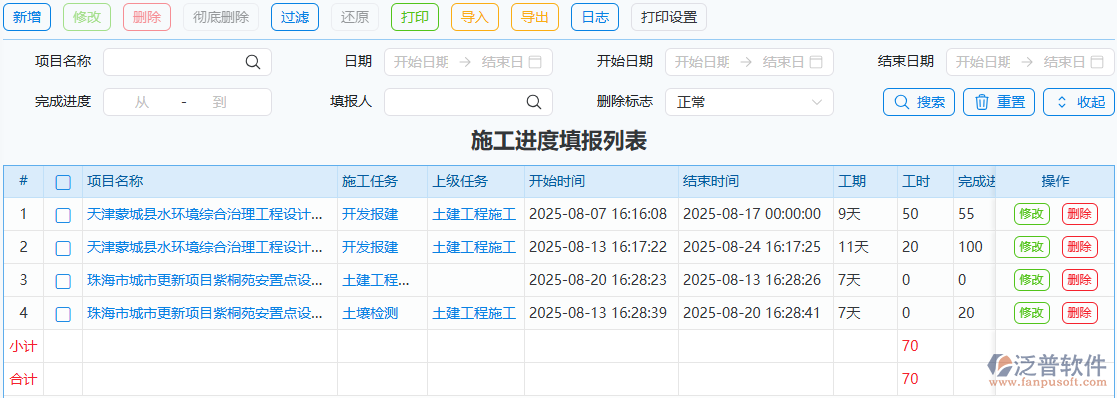This screenshot has height=398, width=1117.
Task: Click the 新增 button
Action: 27,18
